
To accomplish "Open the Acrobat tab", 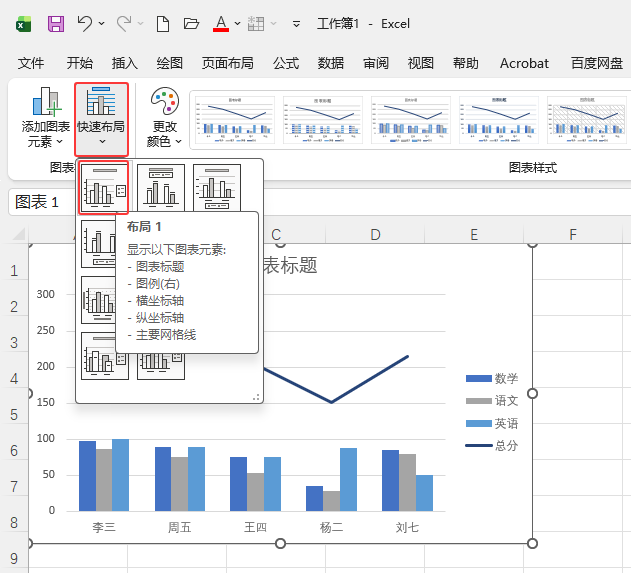I will pyautogui.click(x=524, y=63).
